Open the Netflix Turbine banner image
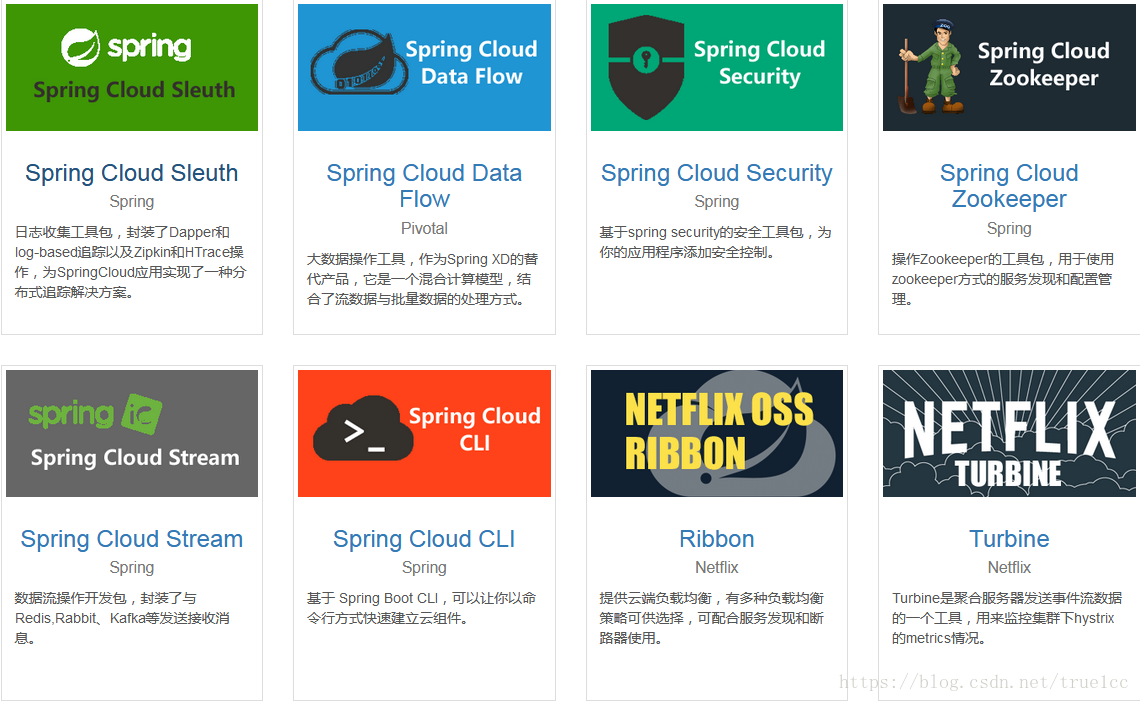This screenshot has width=1140, height=702. pos(1009,433)
